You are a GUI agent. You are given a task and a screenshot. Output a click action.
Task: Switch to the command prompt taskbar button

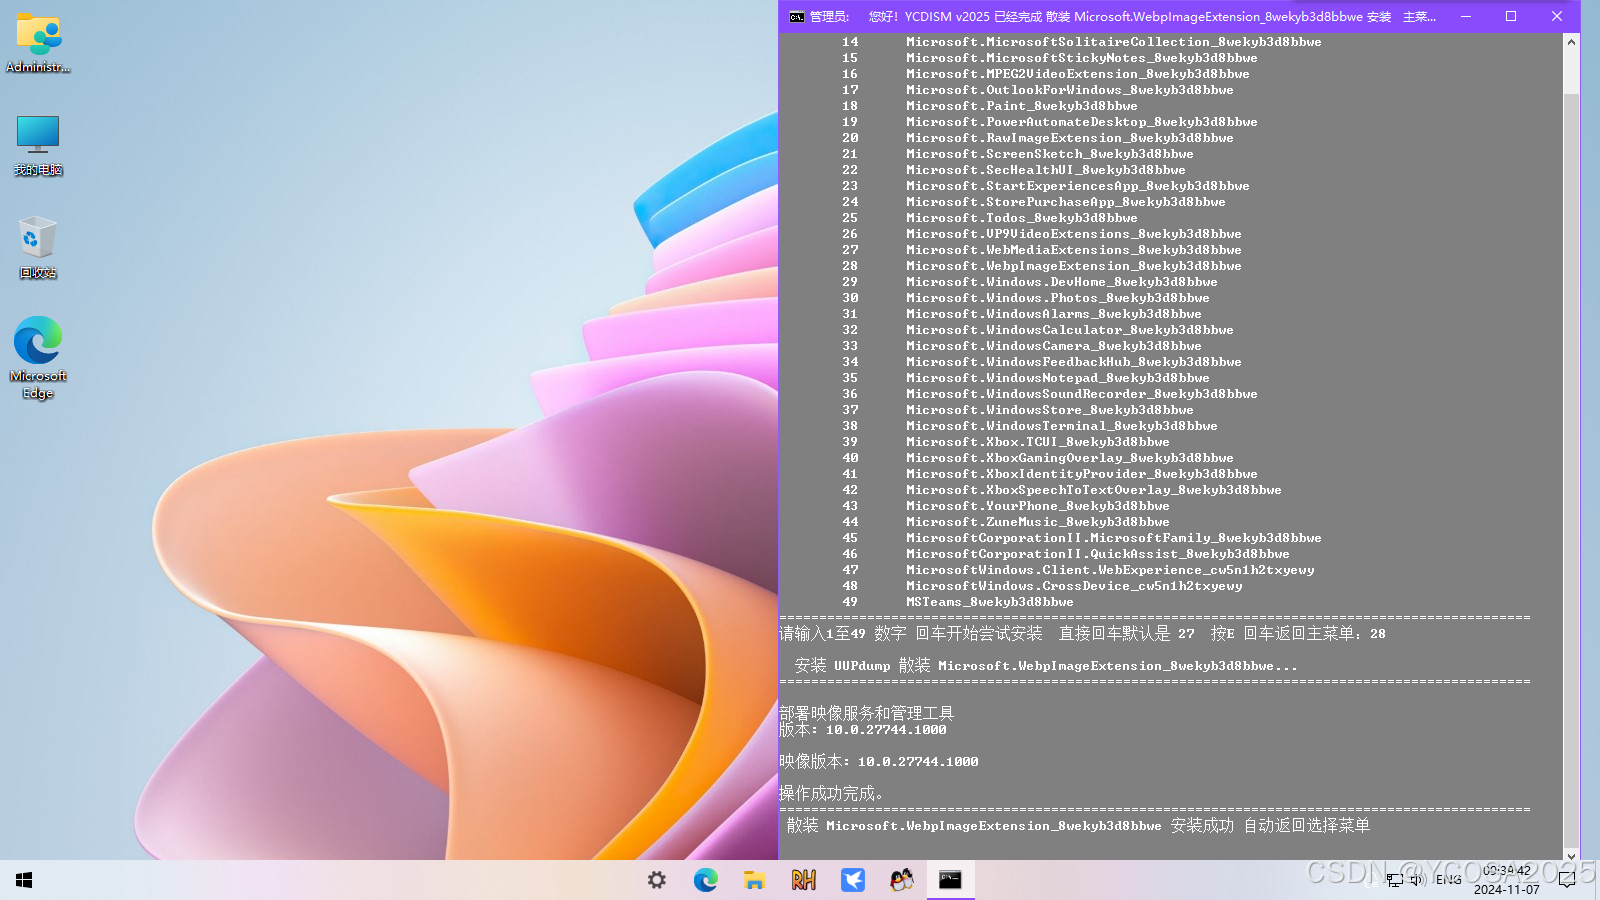[x=950, y=880]
